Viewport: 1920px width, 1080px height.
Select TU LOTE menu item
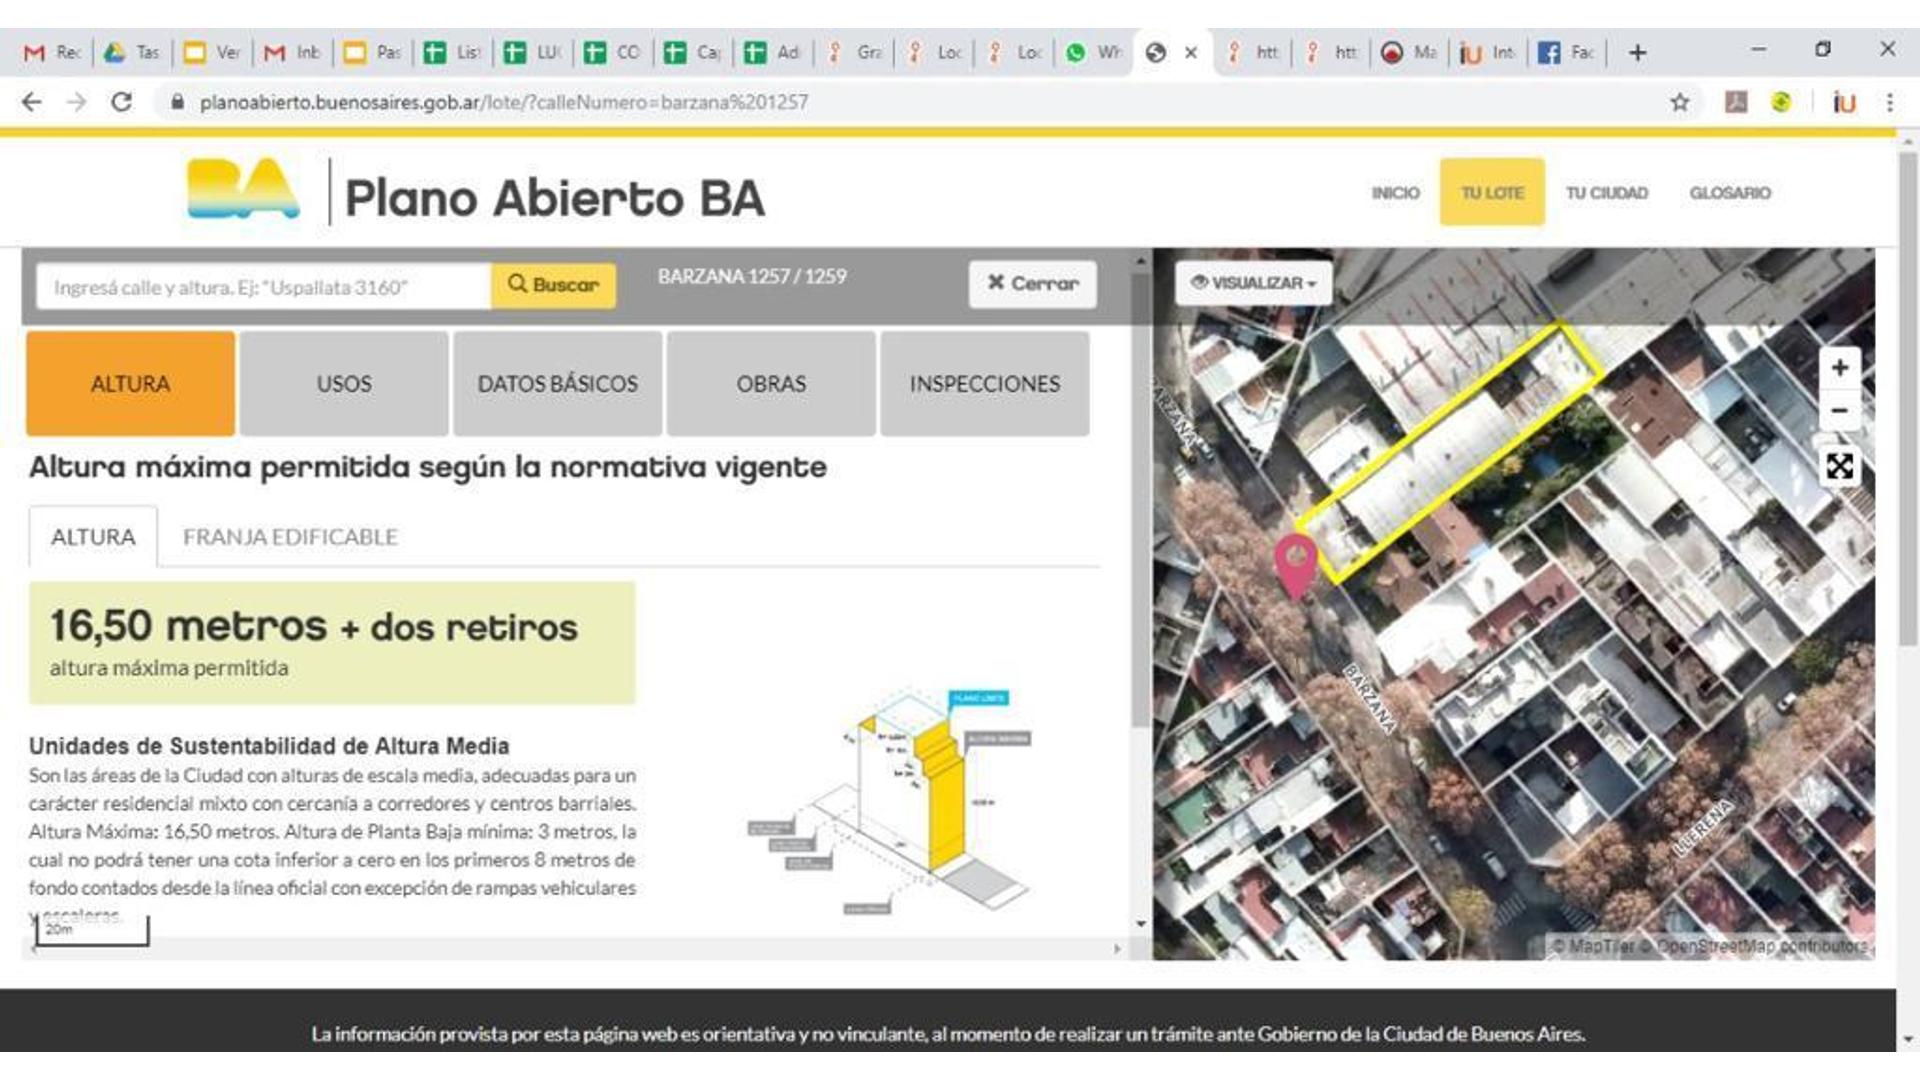click(x=1492, y=192)
